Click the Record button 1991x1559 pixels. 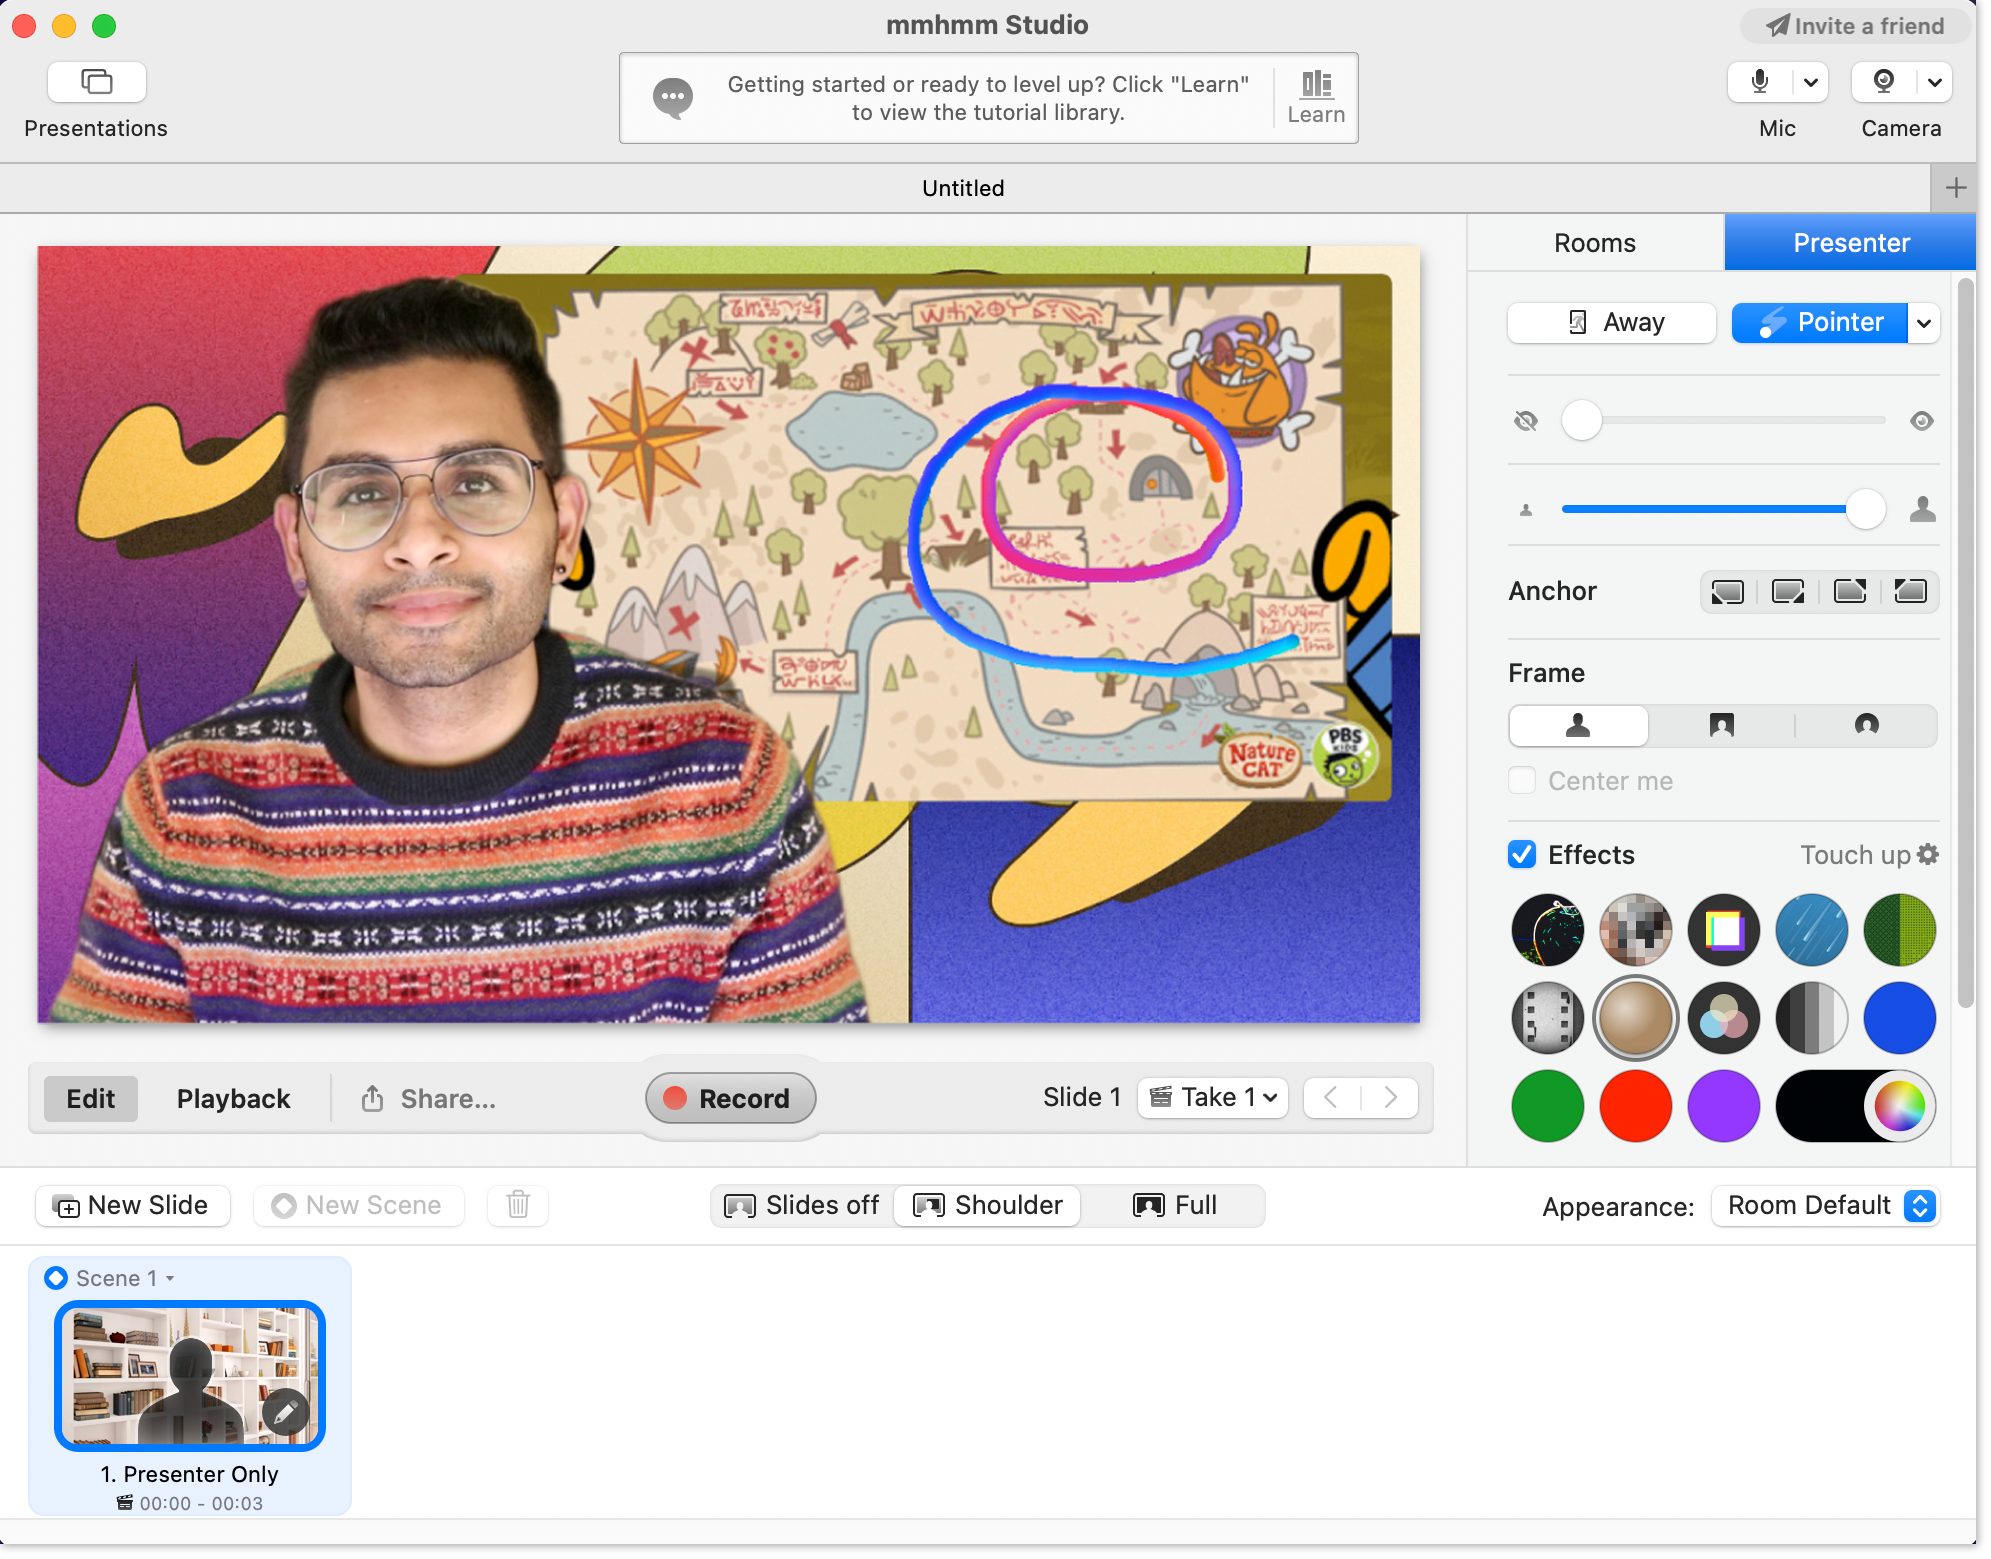[730, 1098]
